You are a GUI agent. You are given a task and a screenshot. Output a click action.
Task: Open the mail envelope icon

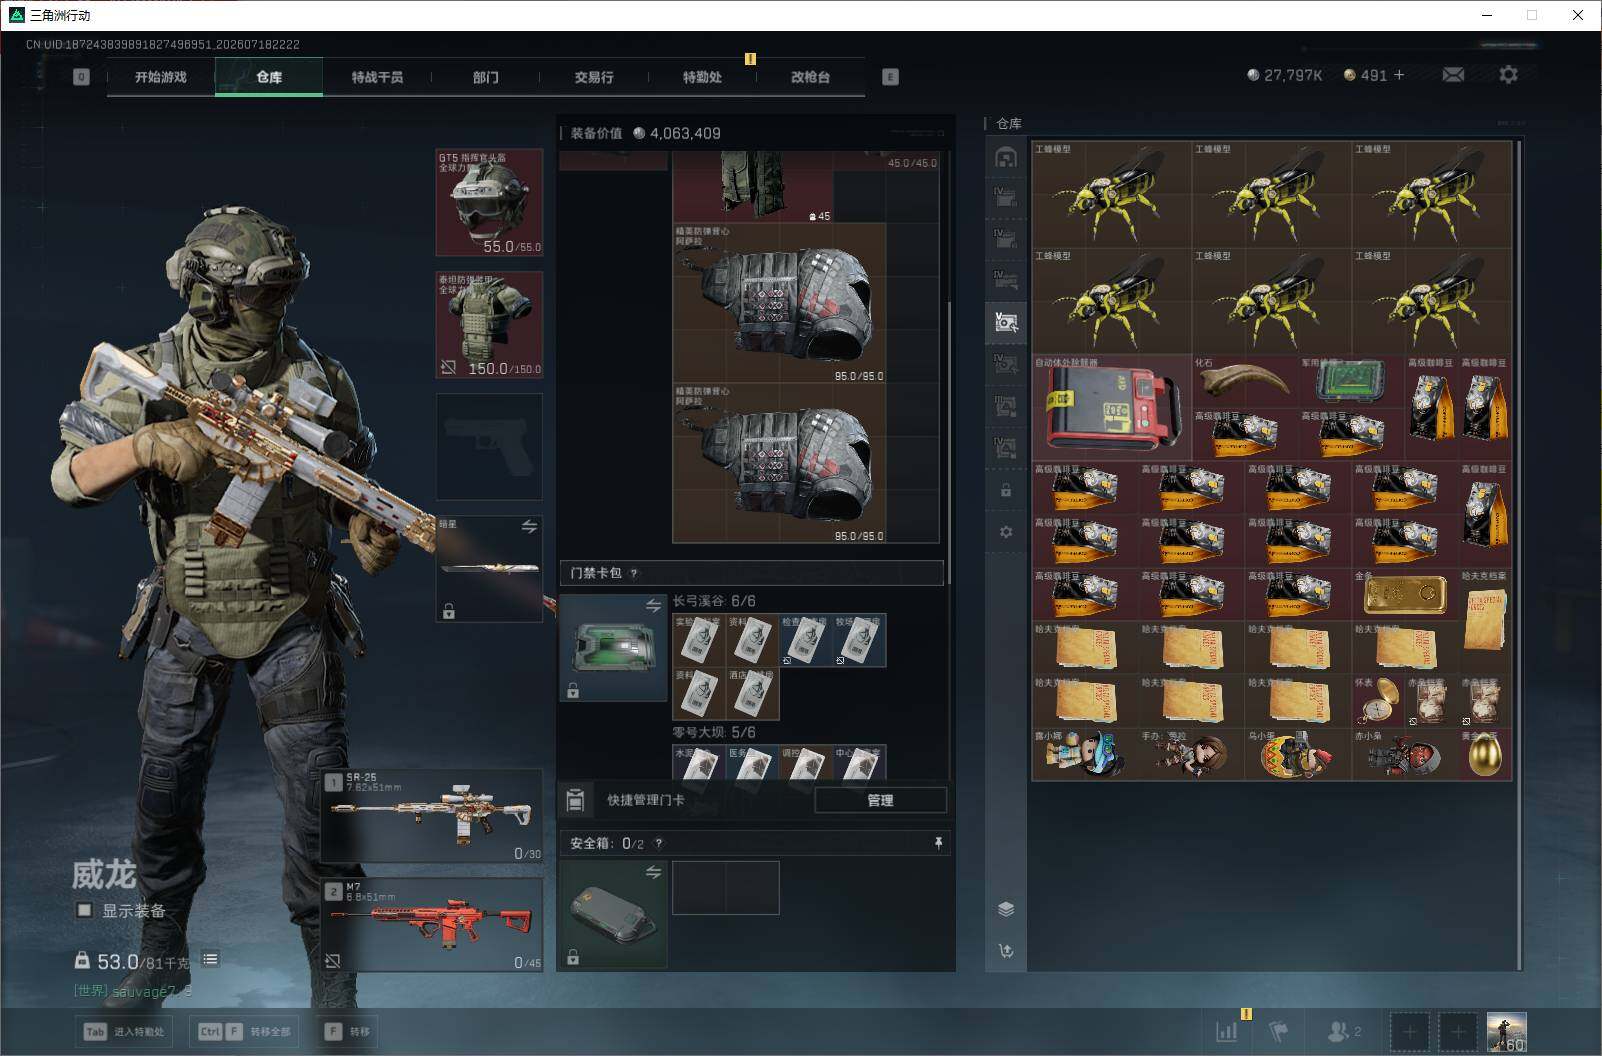pyautogui.click(x=1453, y=75)
